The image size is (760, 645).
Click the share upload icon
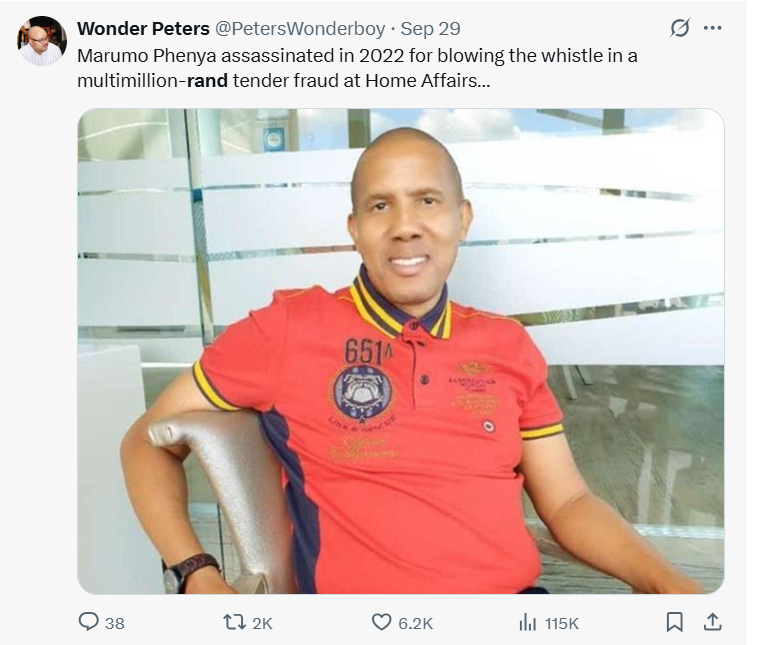point(712,622)
